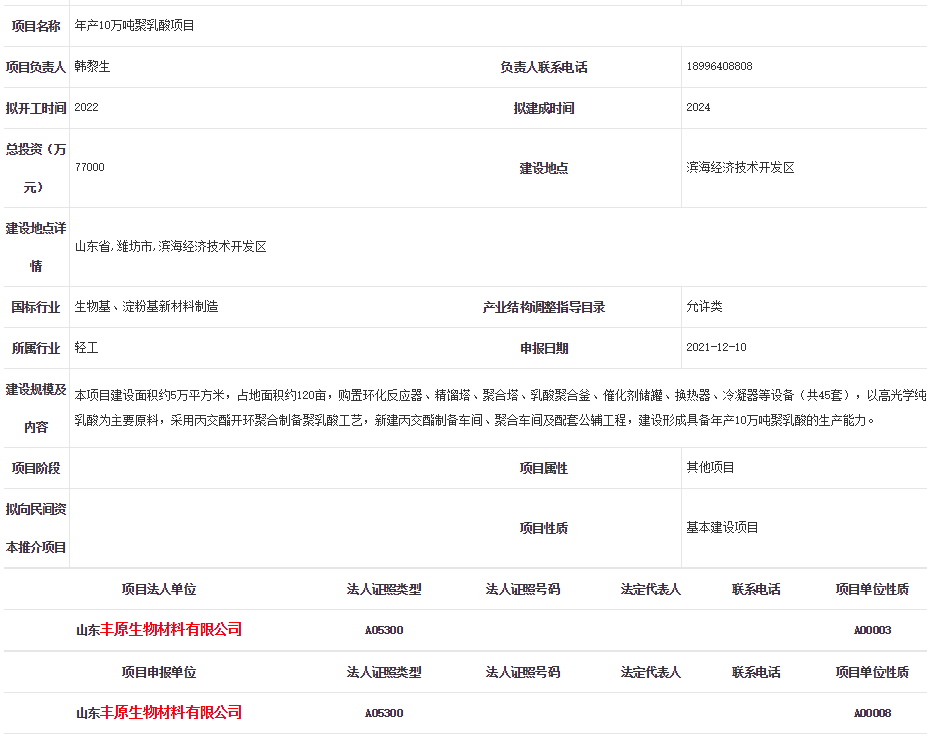Click planned start year 2022
This screenshot has width=927, height=735.
[86, 107]
